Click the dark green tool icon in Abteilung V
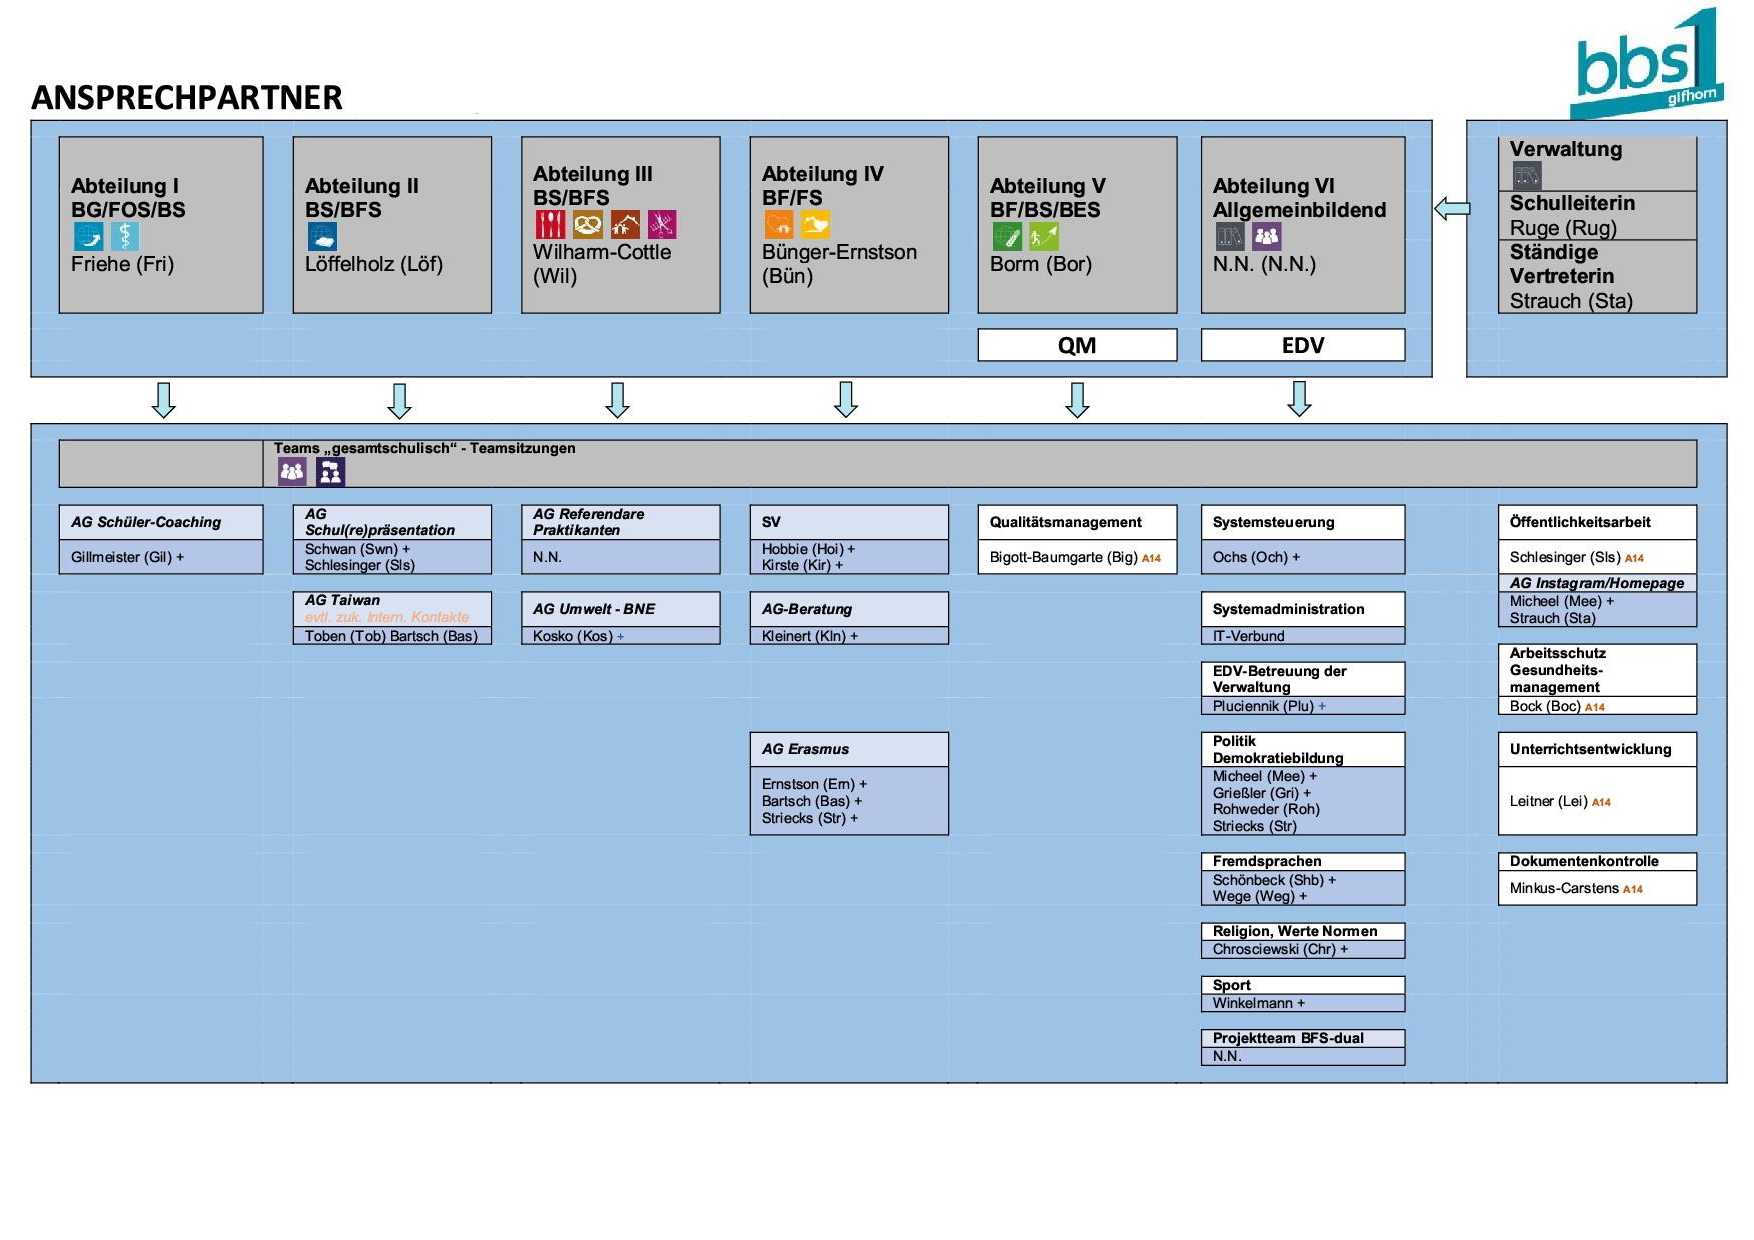Screen dimensions: 1754x1240 [x=1007, y=236]
